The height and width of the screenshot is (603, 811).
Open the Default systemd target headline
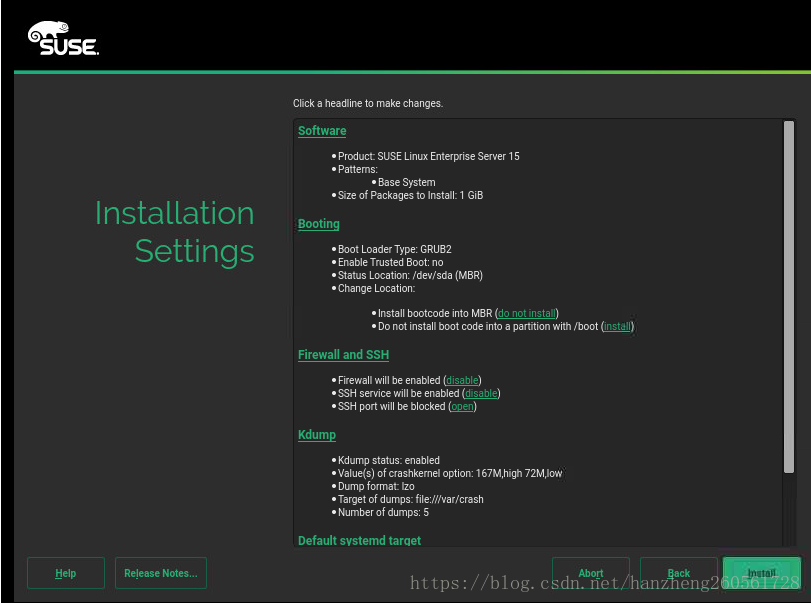point(359,540)
